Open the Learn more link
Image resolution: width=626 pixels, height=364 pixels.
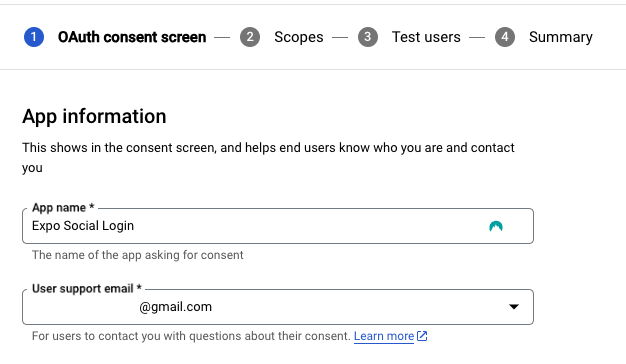tap(384, 336)
